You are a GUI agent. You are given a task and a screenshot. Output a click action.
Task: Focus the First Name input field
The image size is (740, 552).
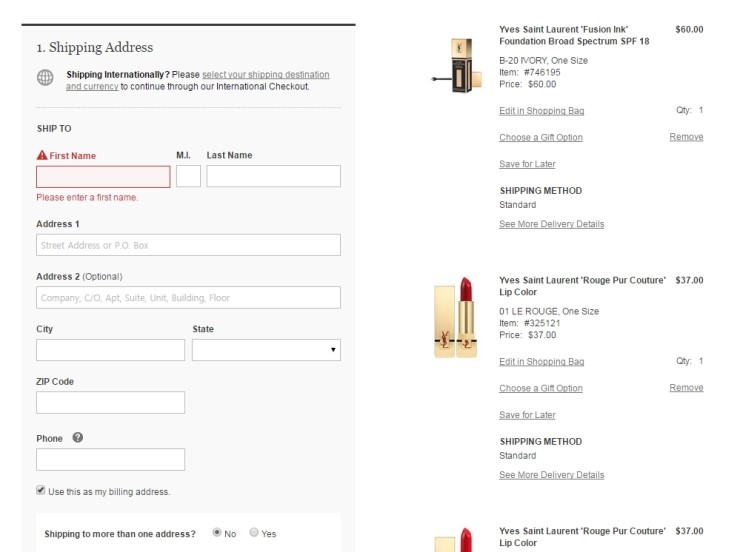click(103, 176)
